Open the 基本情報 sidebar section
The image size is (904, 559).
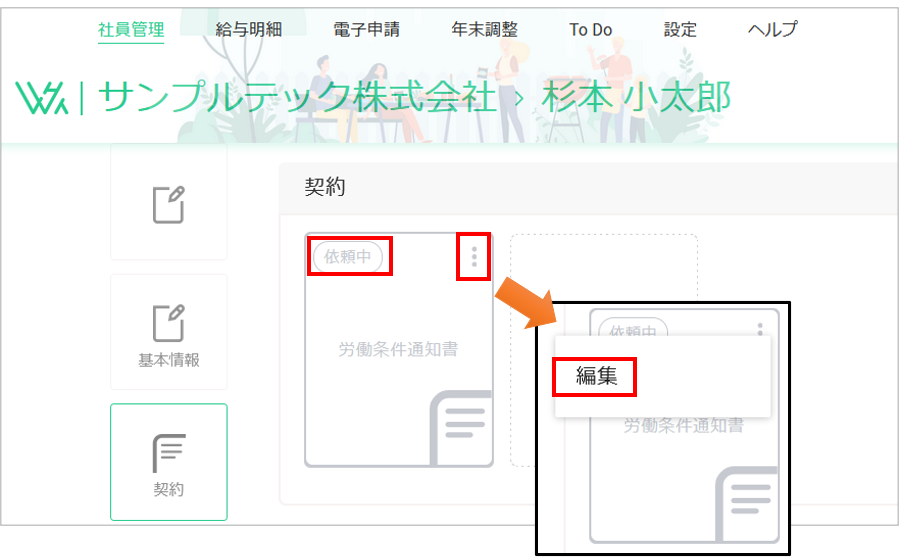point(168,332)
